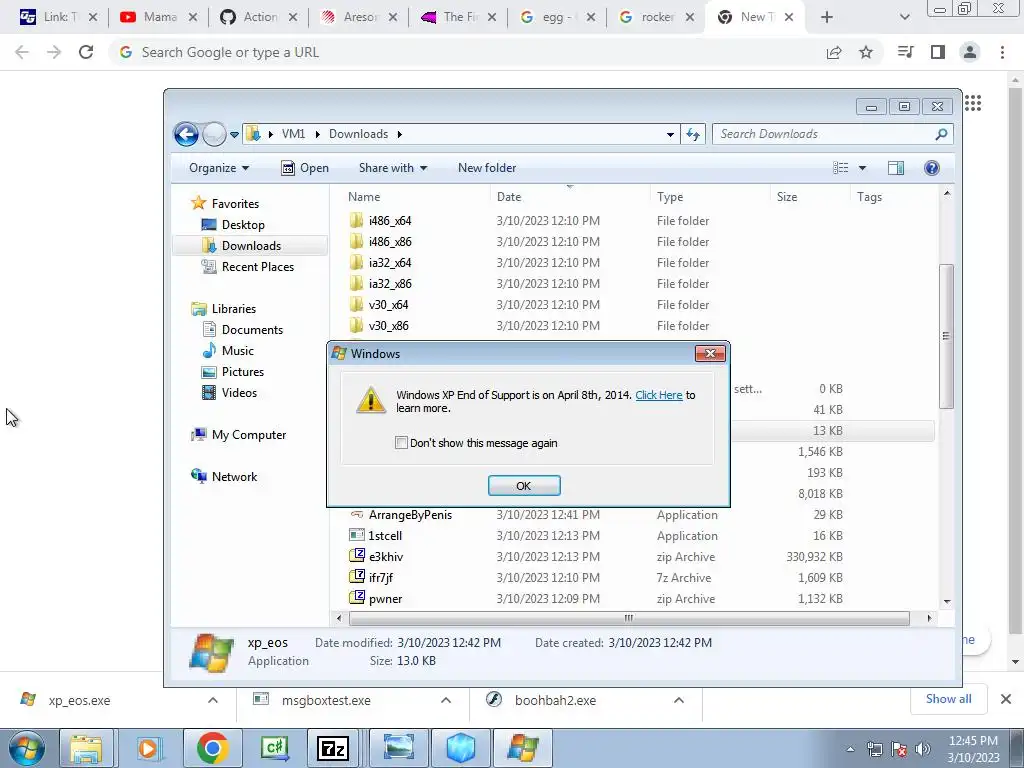Viewport: 1024px width, 768px height.
Task: Sort by the Size column header
Action: (x=787, y=197)
